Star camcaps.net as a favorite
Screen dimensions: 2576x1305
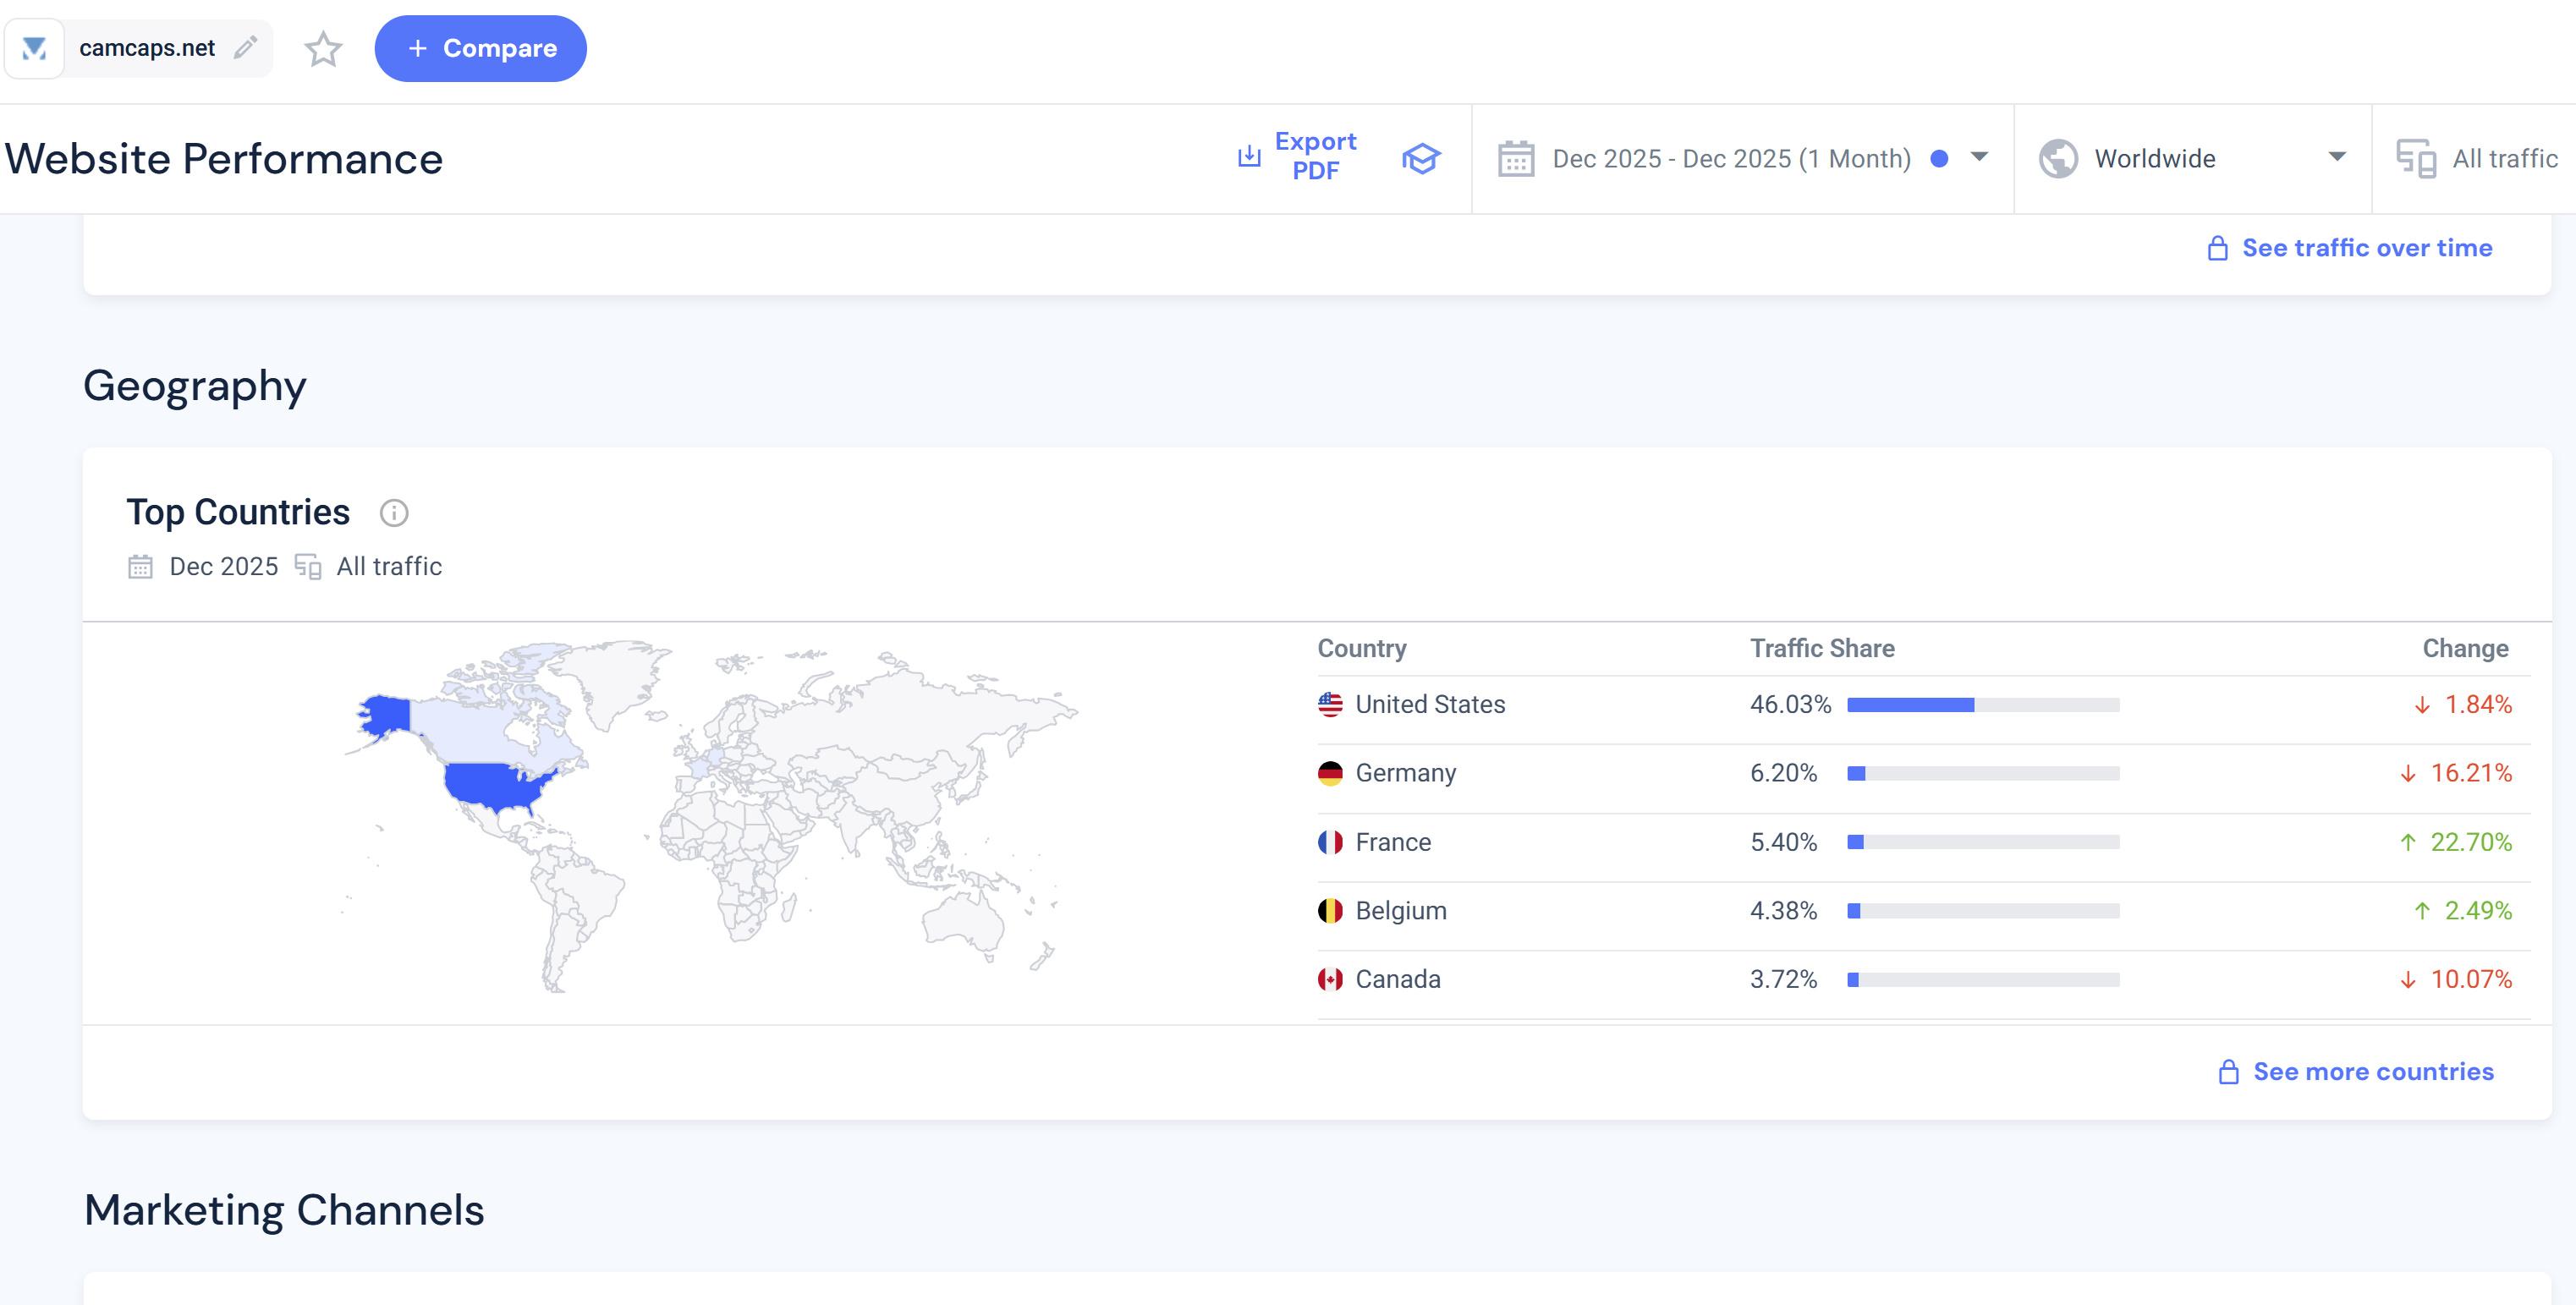pos(323,49)
